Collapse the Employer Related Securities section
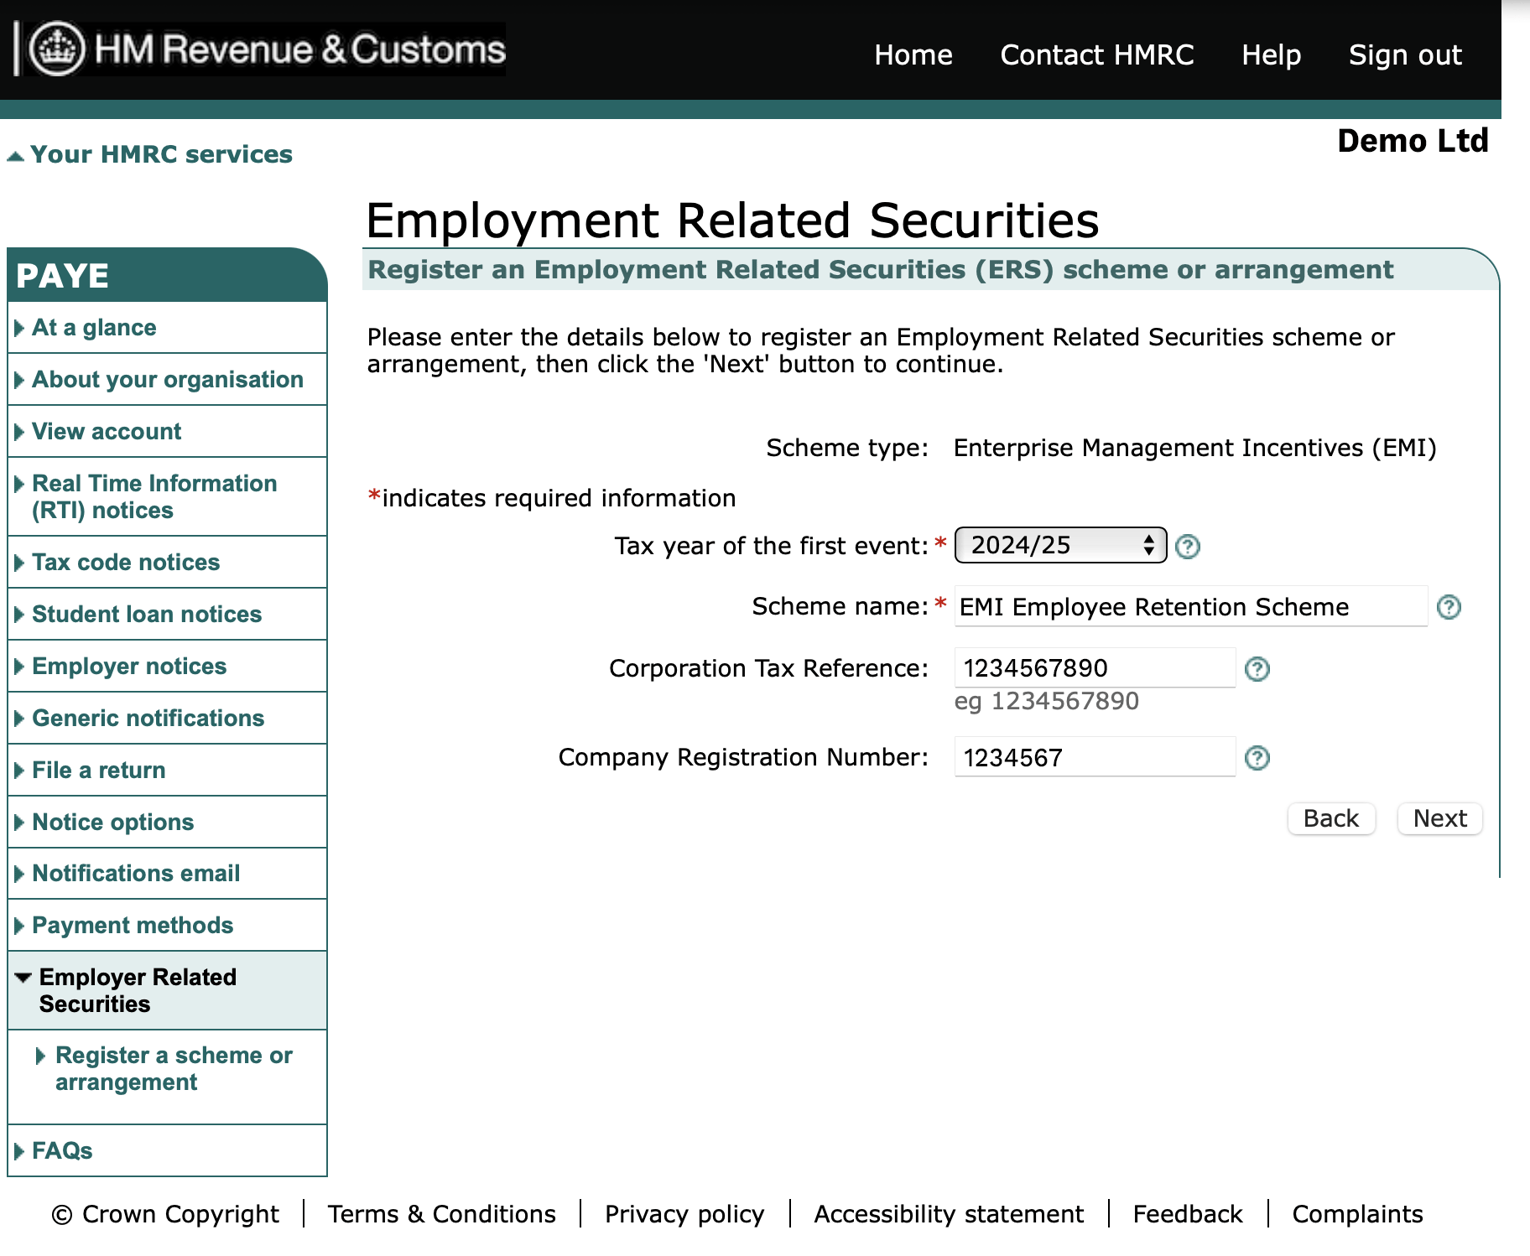1530x1256 pixels. click(24, 978)
